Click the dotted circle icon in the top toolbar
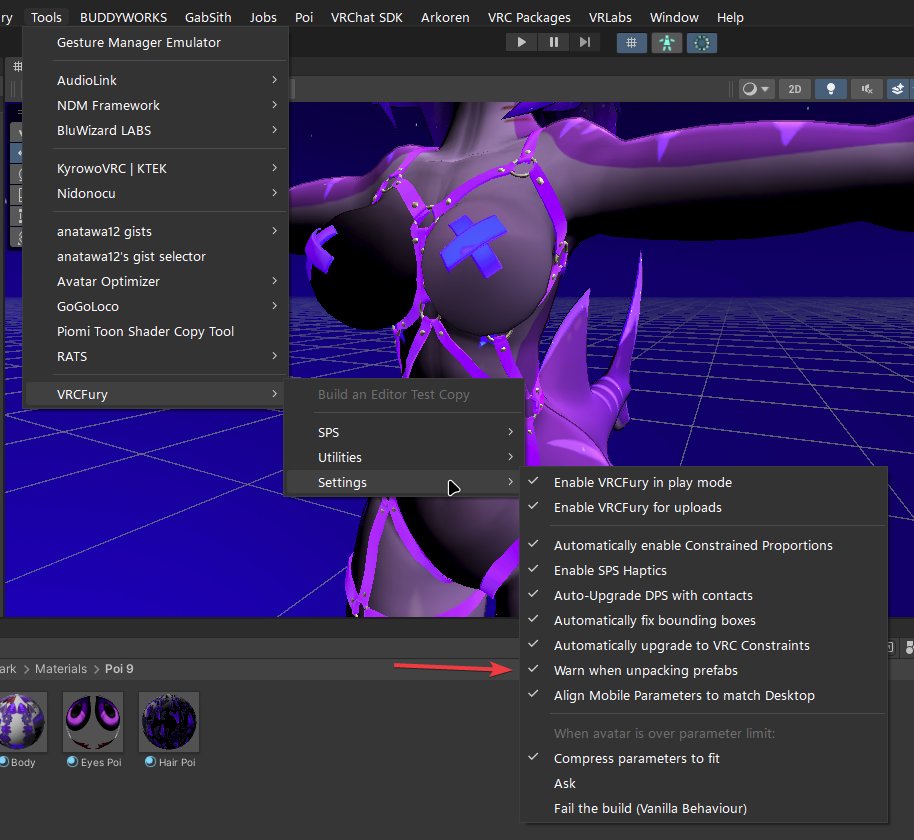Image resolution: width=914 pixels, height=840 pixels. point(702,43)
